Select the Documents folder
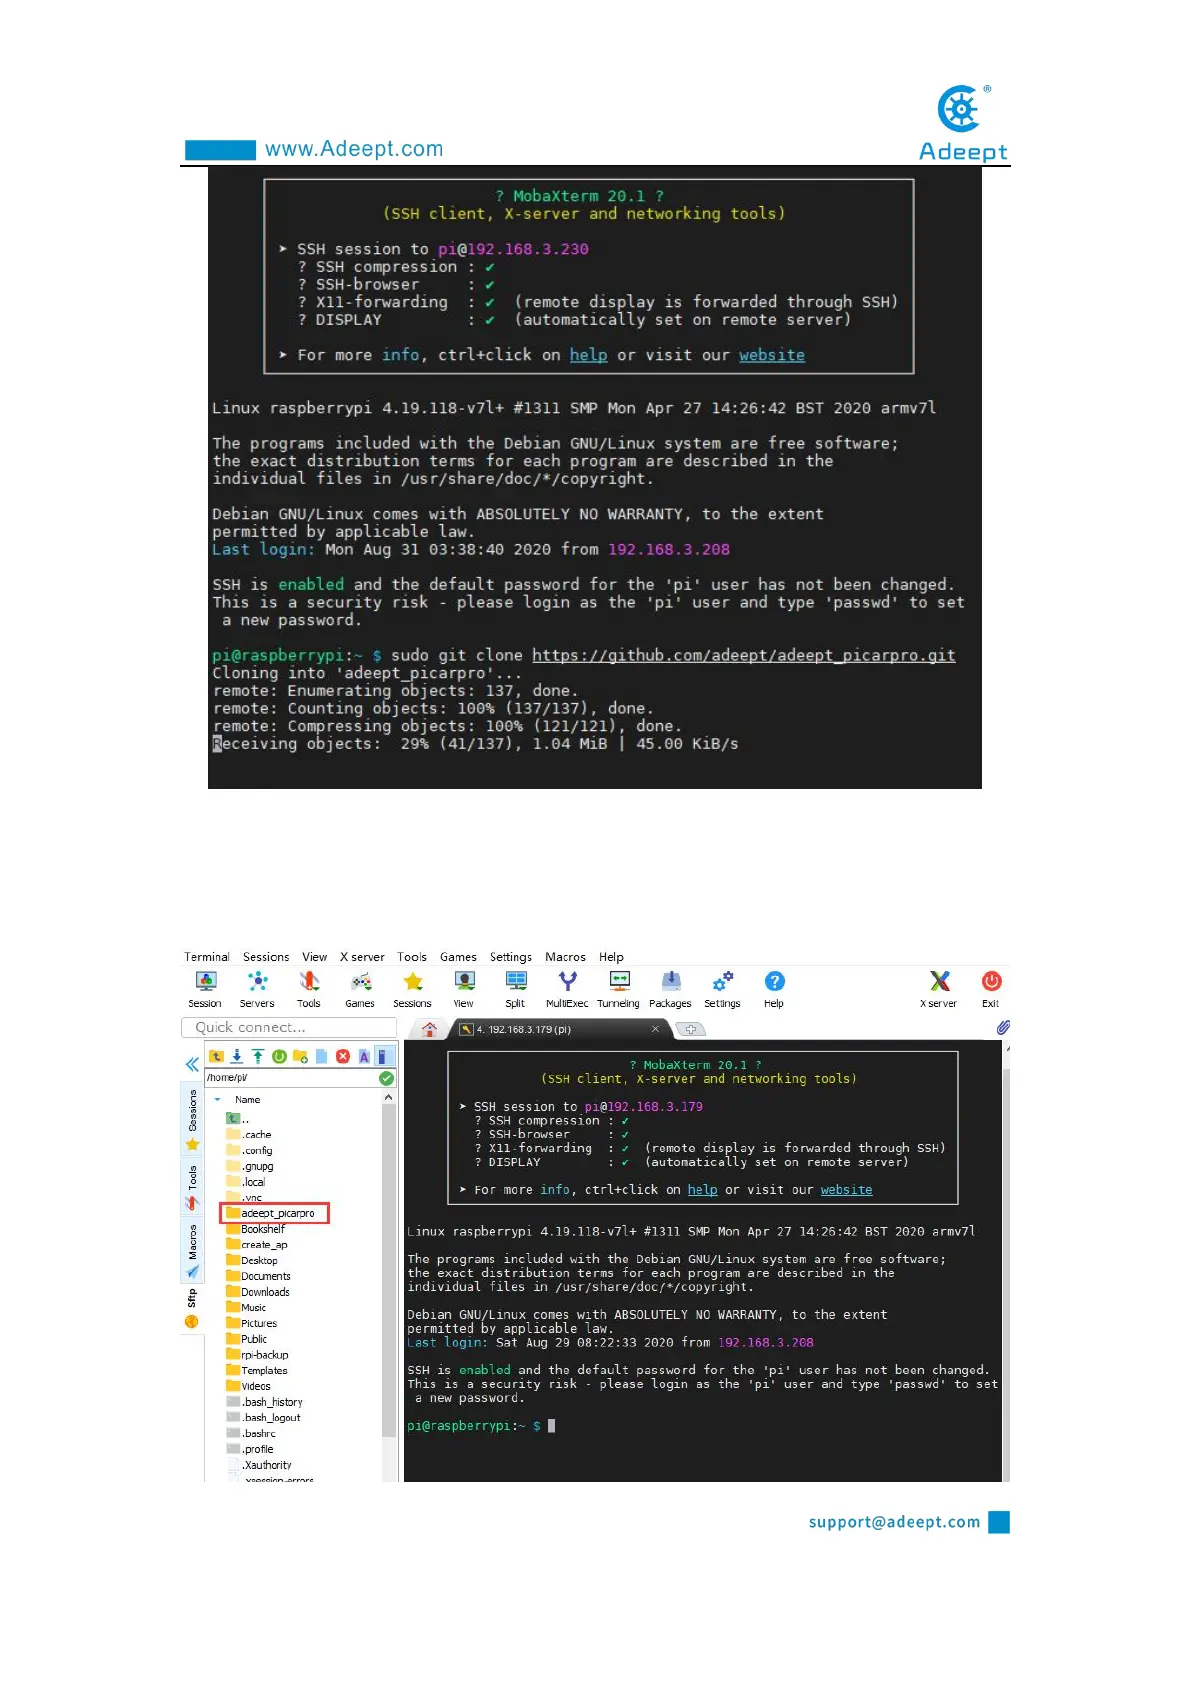1191x1684 pixels. (x=259, y=1276)
